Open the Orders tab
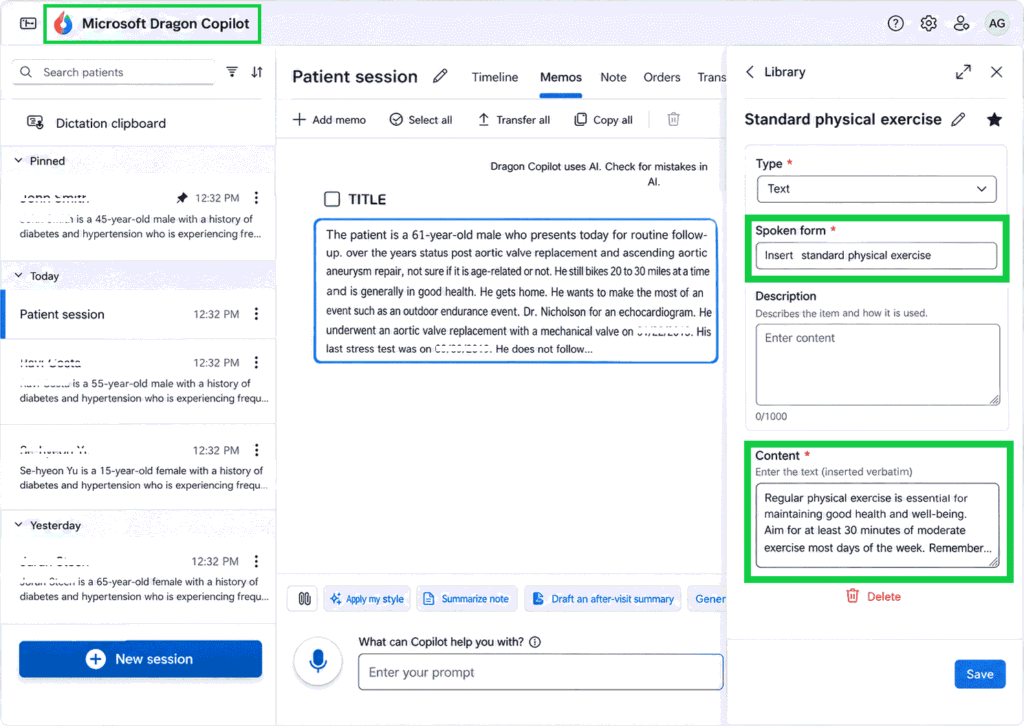This screenshot has height=726, width=1024. pos(662,77)
